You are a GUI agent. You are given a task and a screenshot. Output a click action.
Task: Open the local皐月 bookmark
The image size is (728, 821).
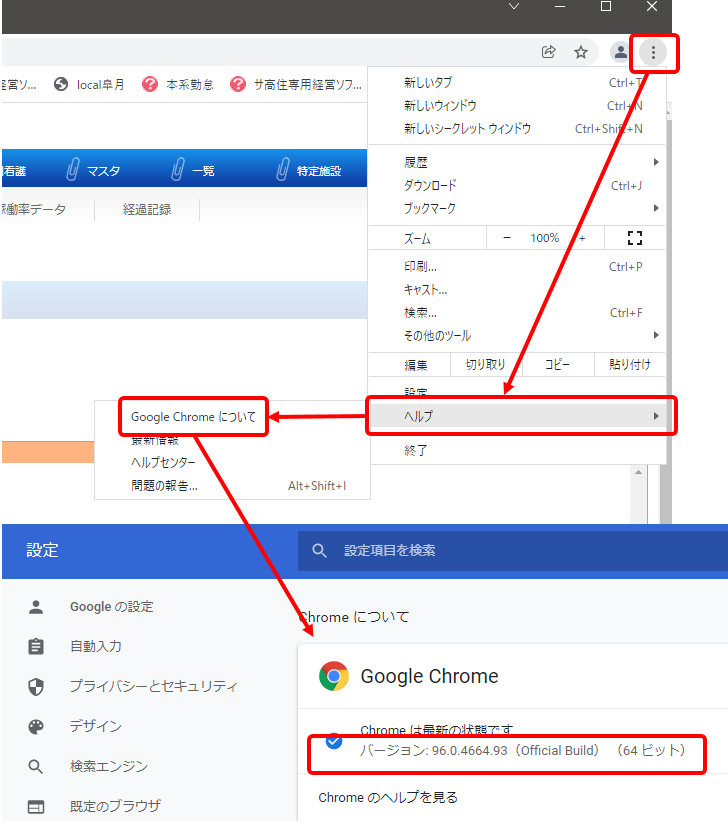click(x=90, y=85)
